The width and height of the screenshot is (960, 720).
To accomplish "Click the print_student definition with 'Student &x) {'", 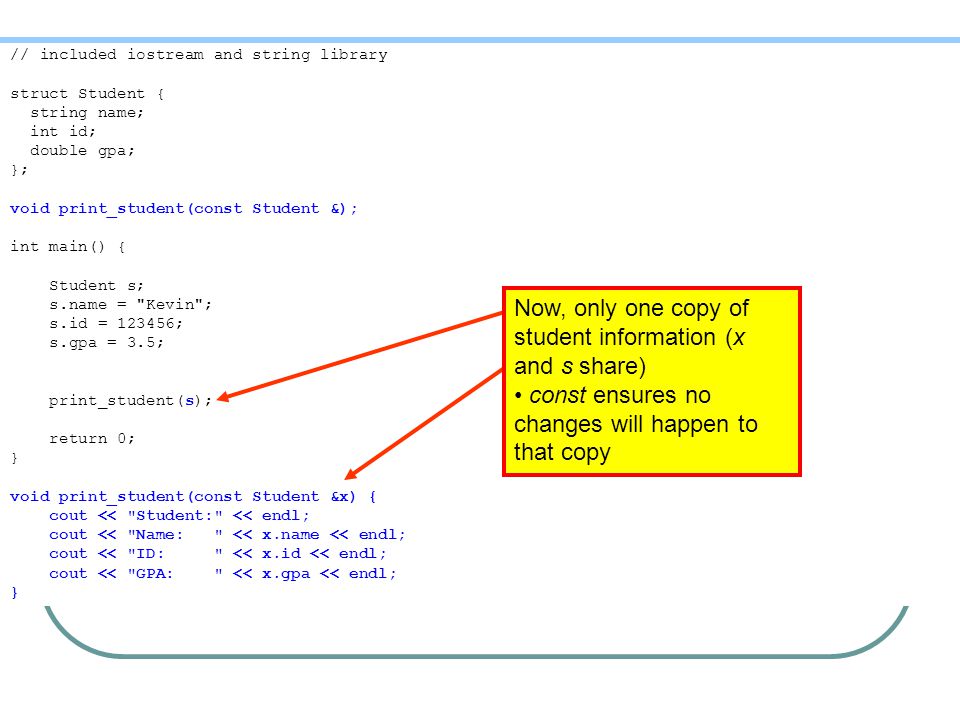I will pyautogui.click(x=193, y=497).
